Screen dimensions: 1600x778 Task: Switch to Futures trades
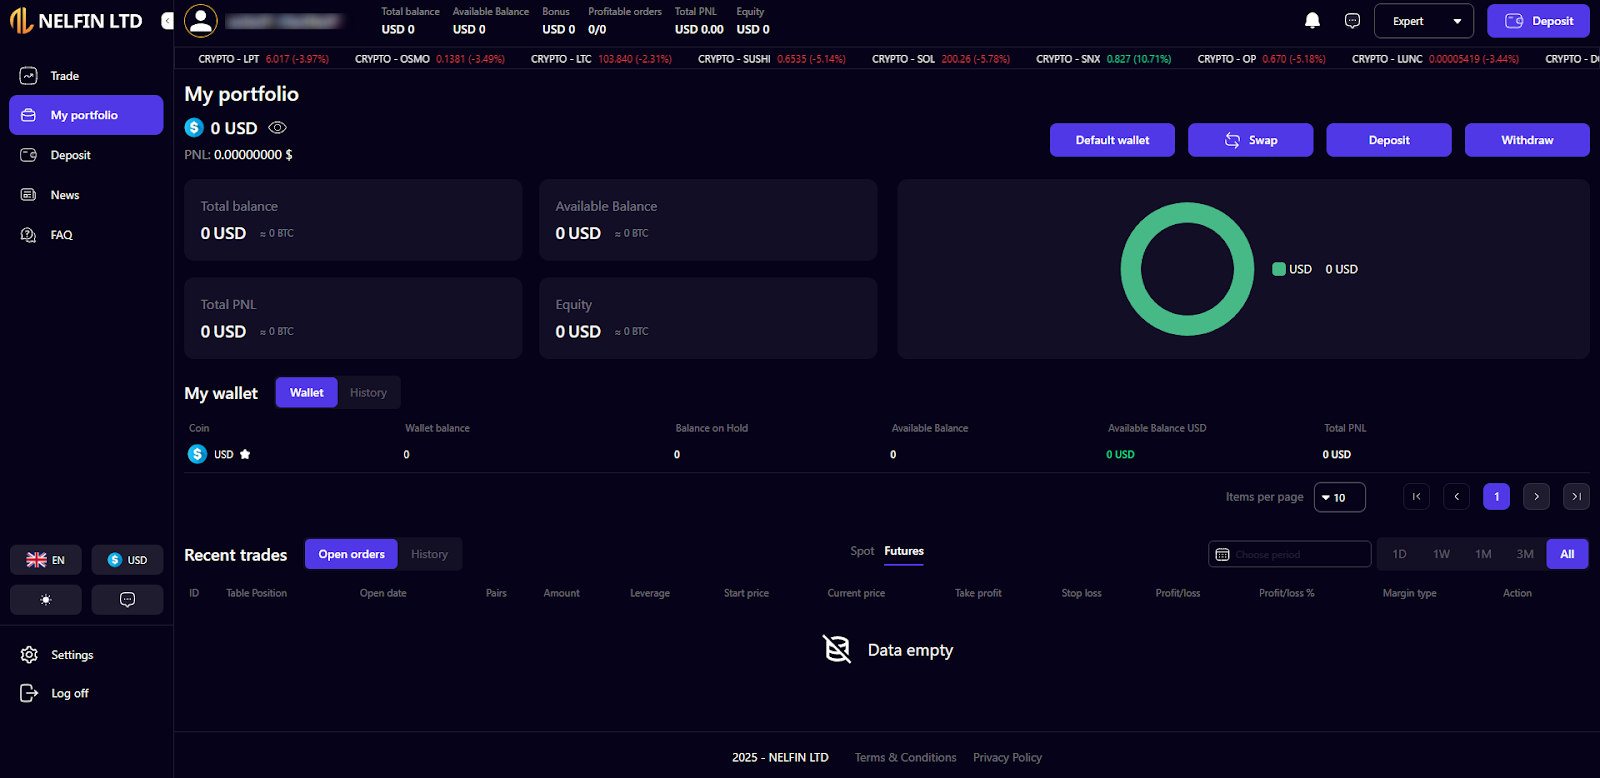[x=904, y=551]
